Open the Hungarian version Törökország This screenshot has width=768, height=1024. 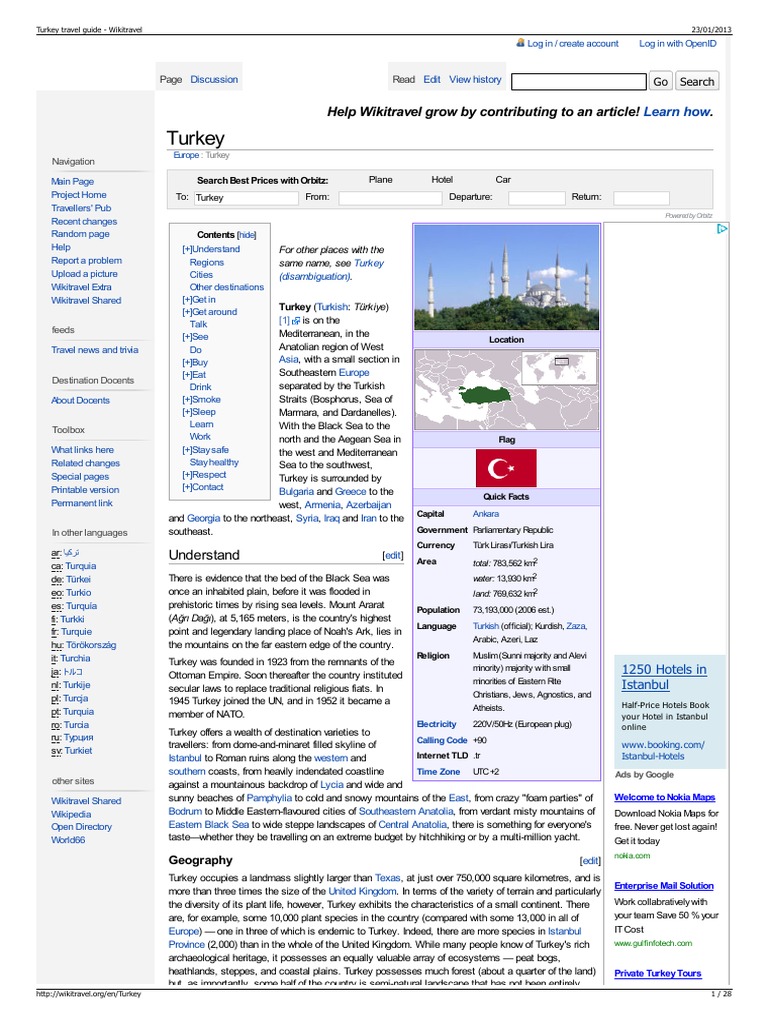pyautogui.click(x=91, y=645)
